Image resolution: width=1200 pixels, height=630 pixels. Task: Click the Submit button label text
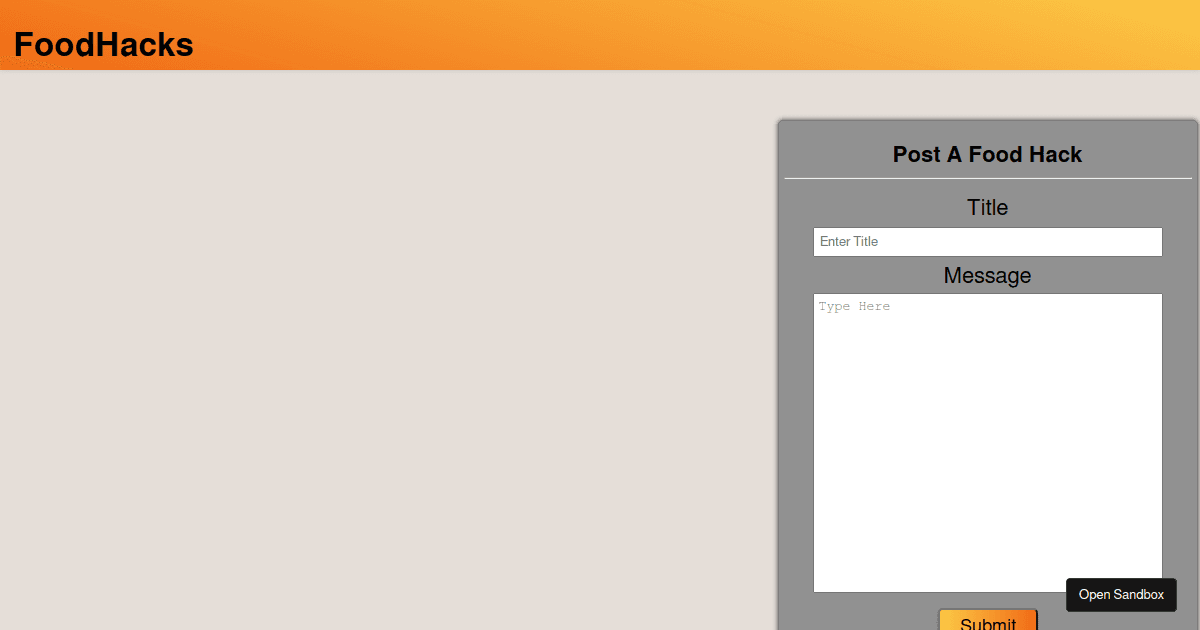click(987, 624)
